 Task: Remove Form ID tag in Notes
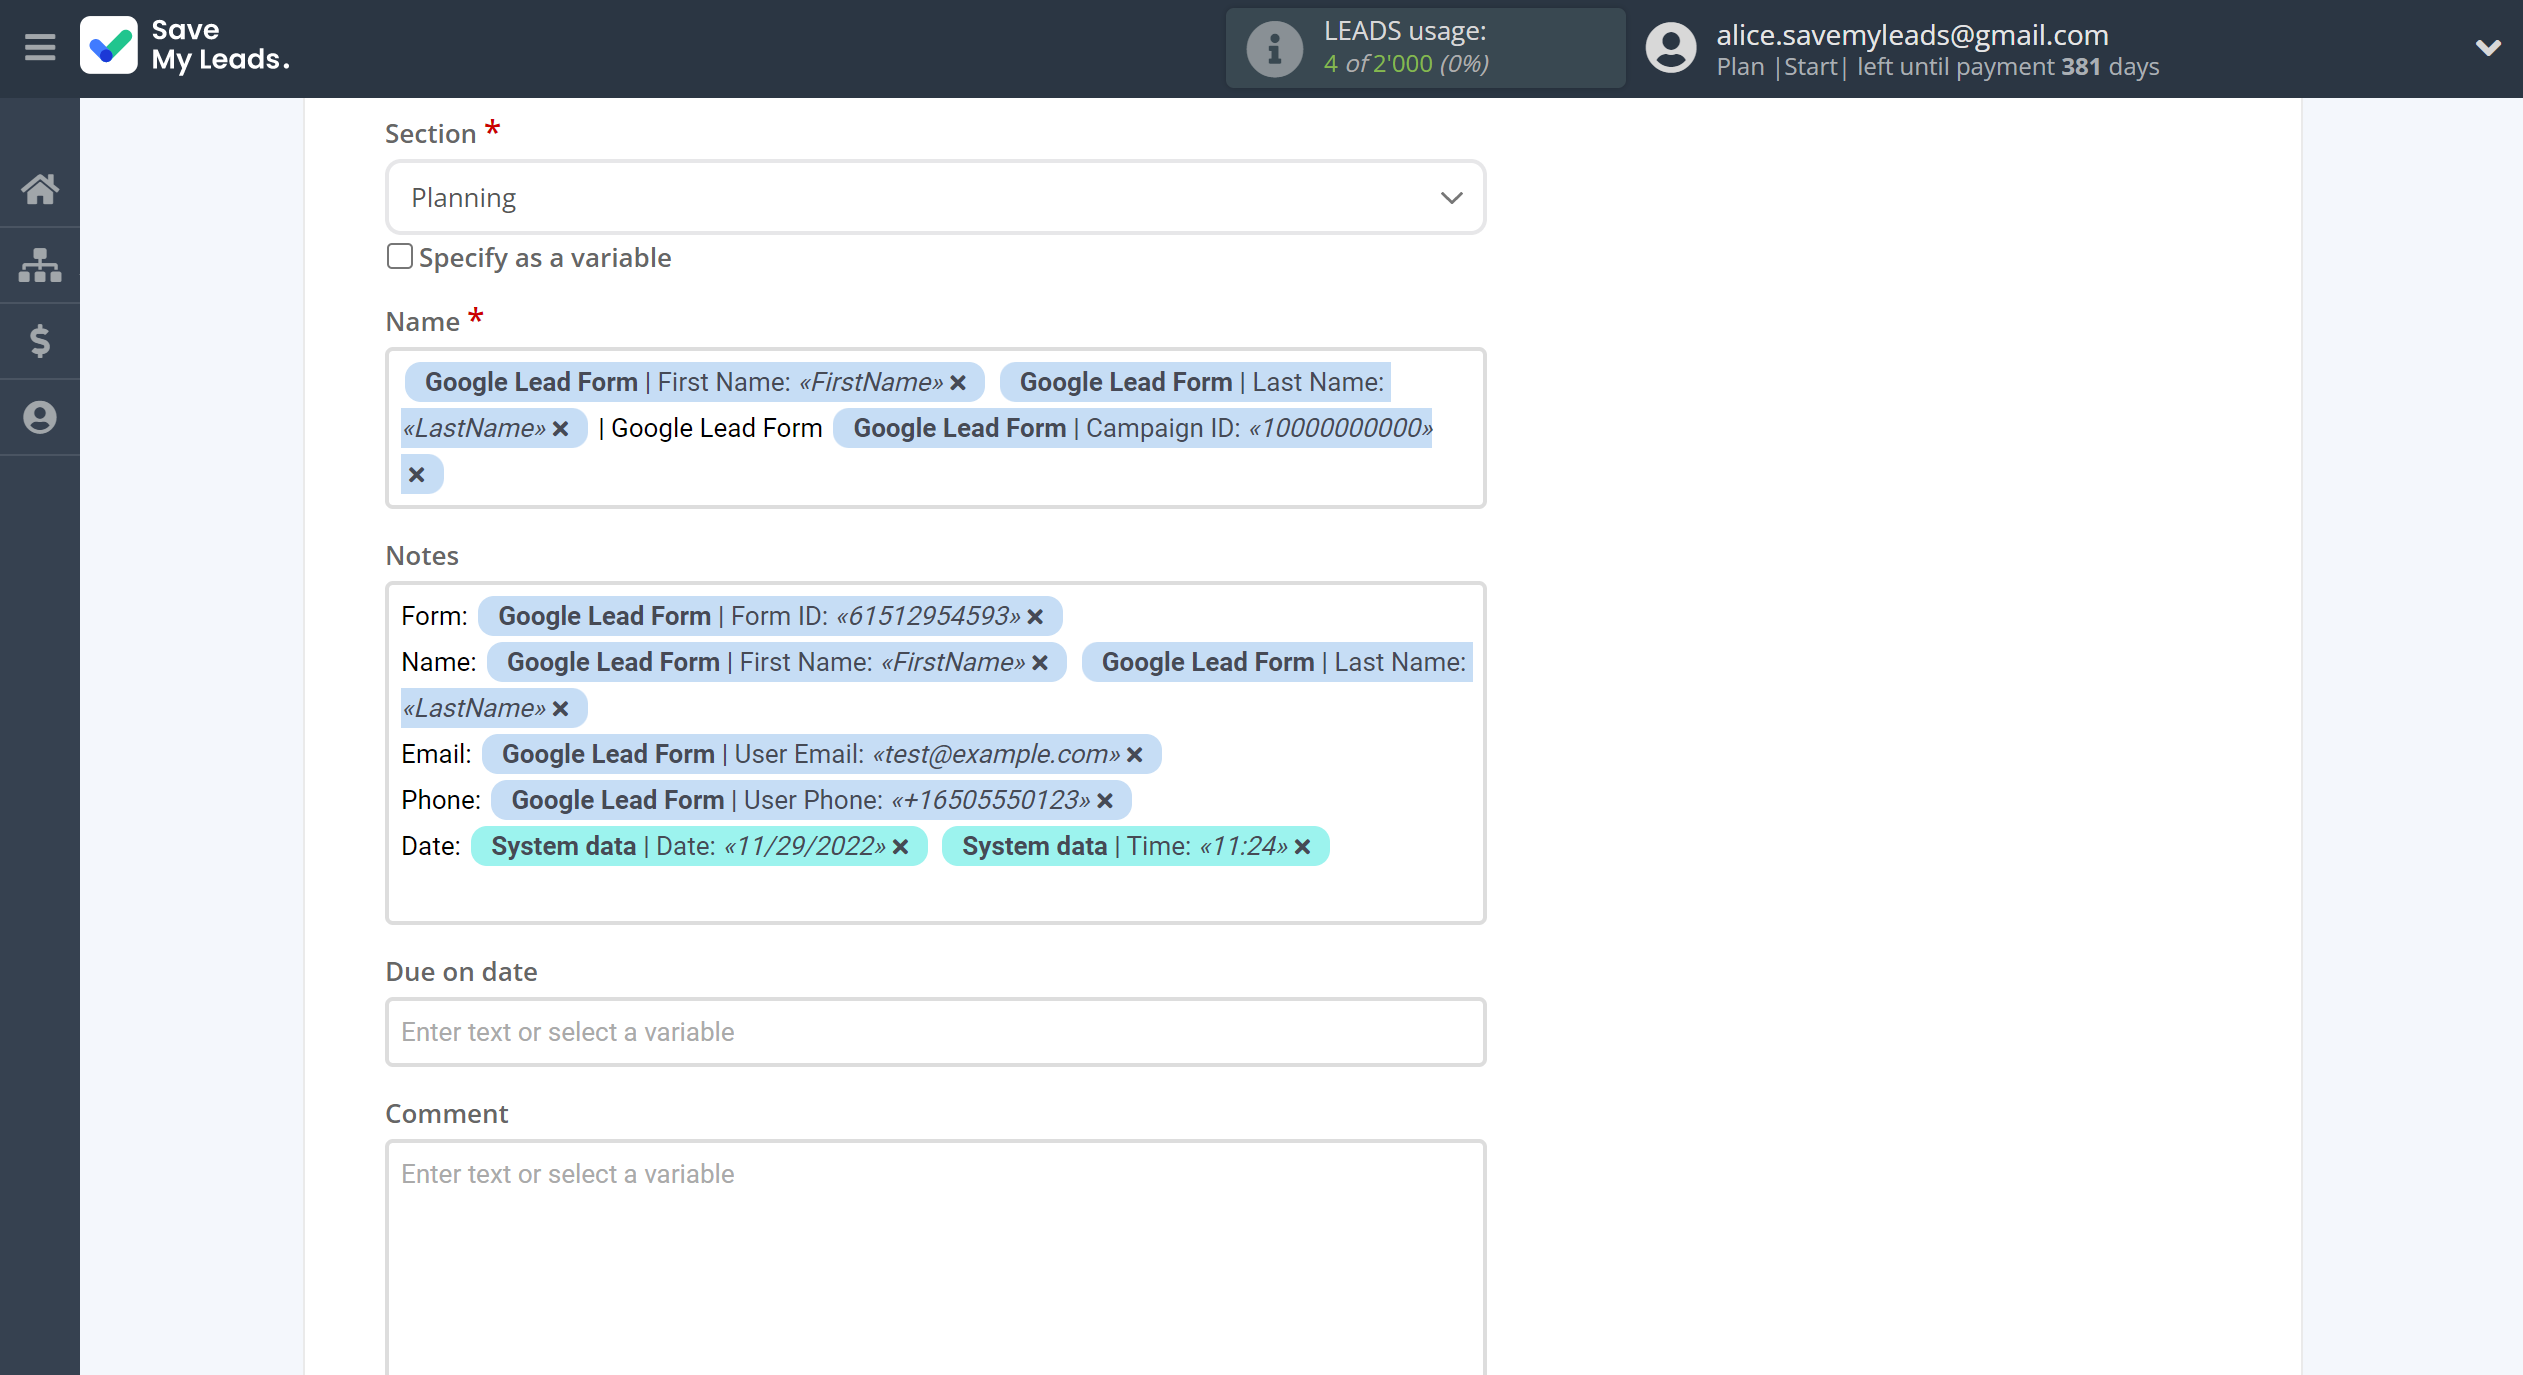(x=1036, y=617)
